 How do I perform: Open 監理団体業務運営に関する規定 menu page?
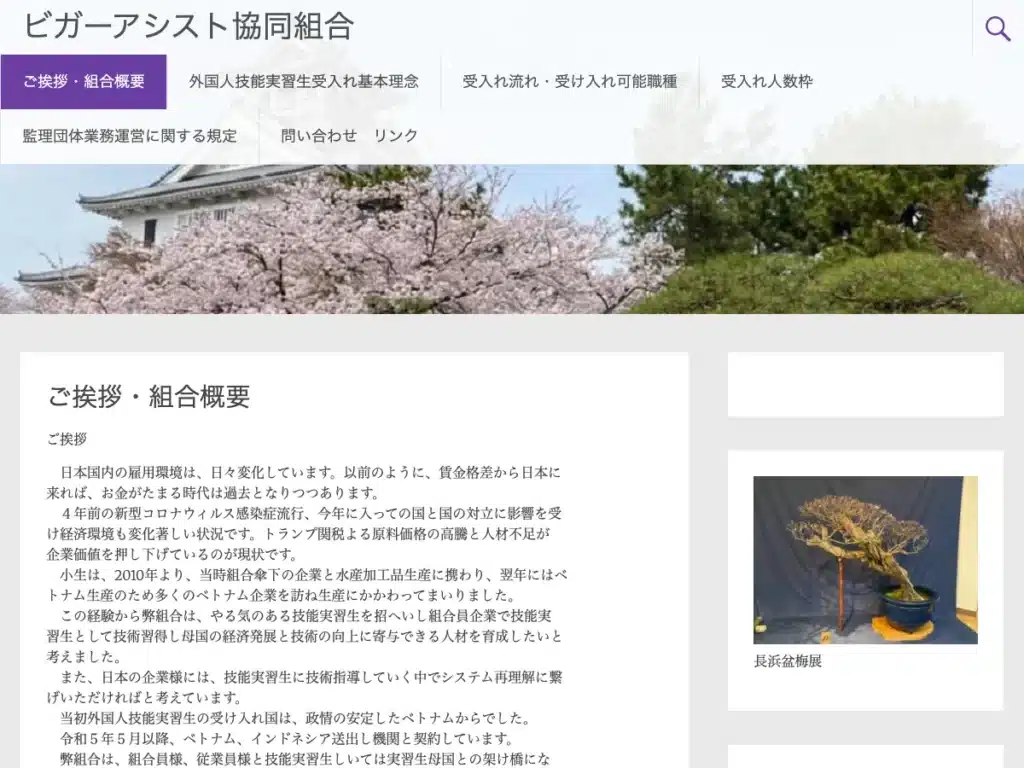130,136
